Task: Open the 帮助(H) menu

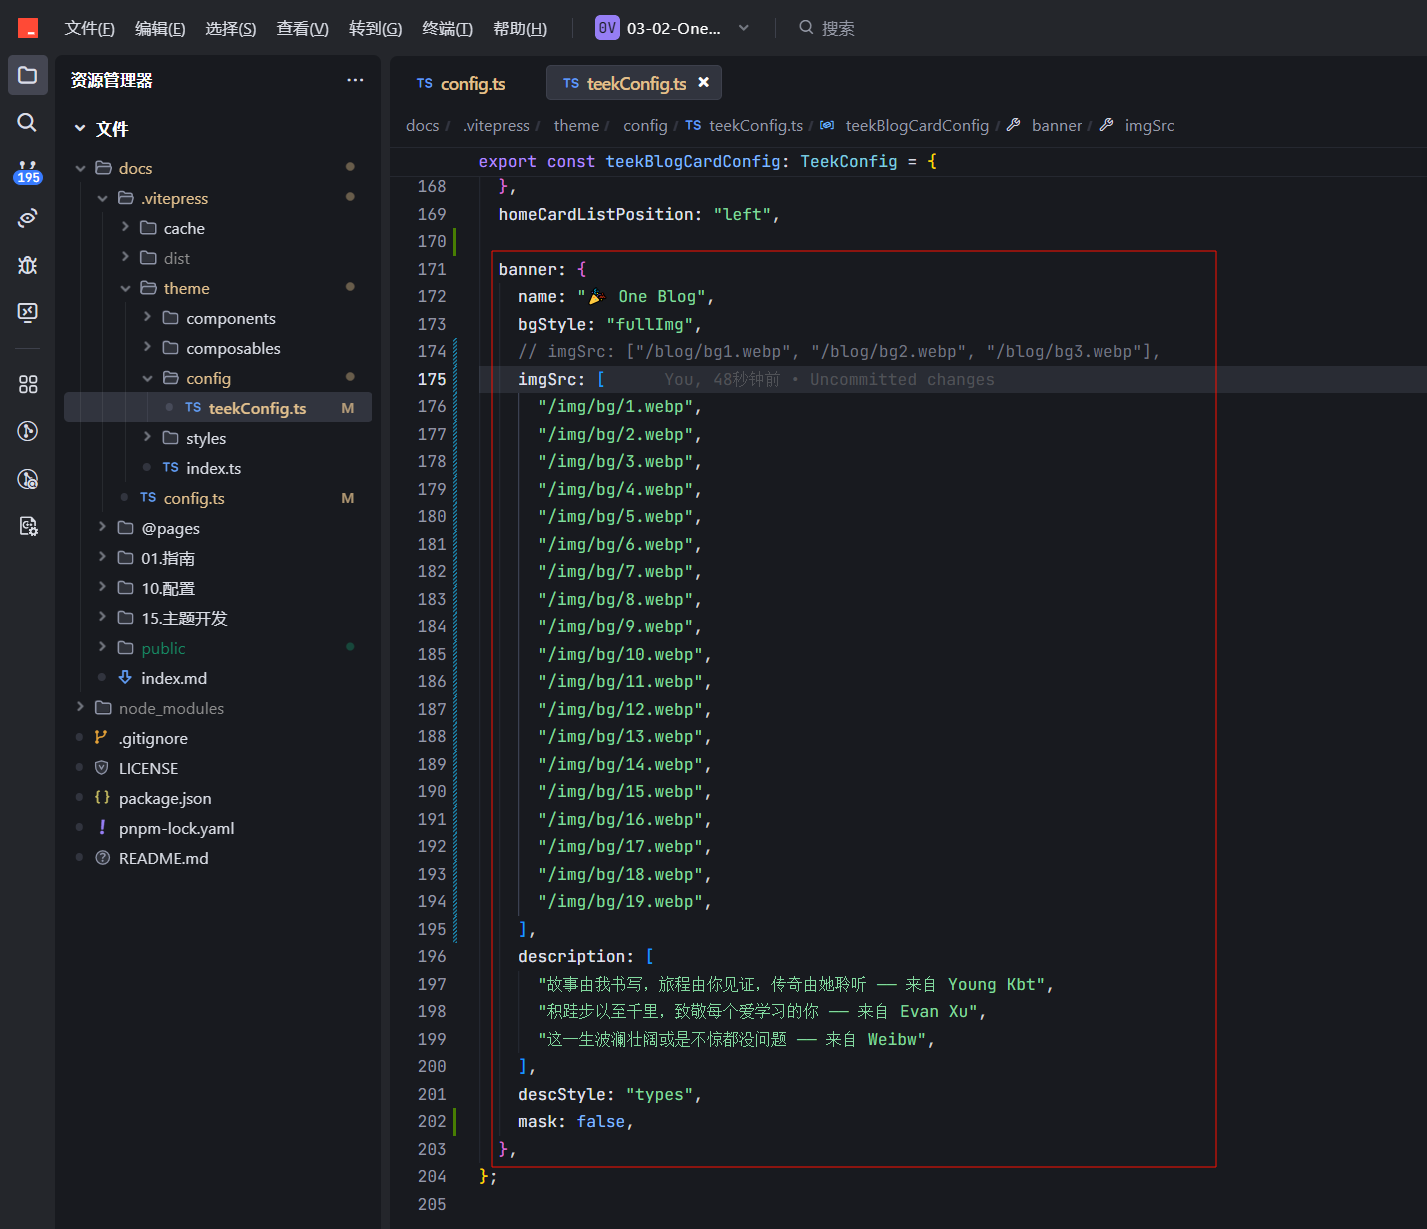Action: (520, 28)
